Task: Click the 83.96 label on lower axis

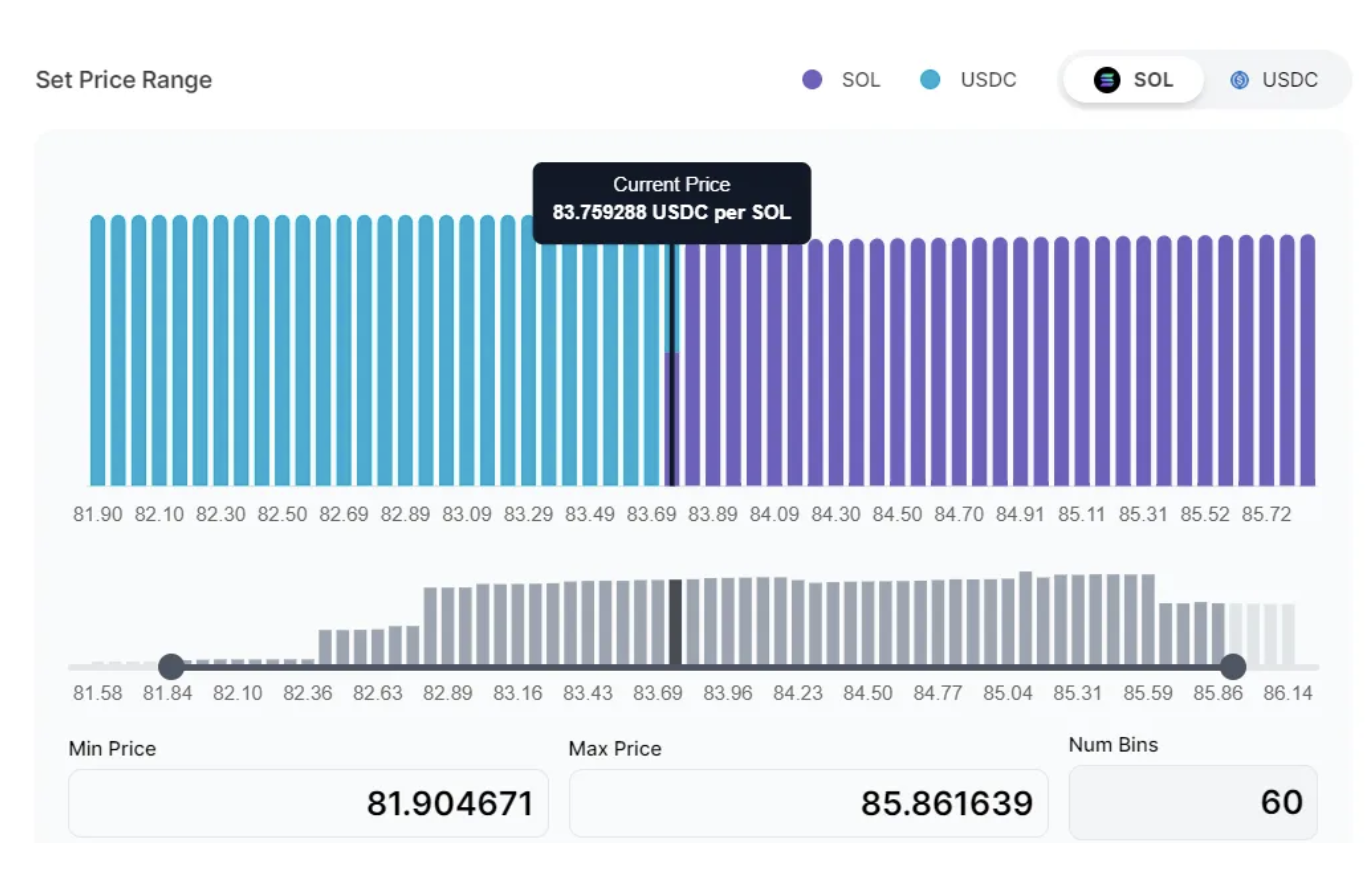Action: [x=727, y=693]
